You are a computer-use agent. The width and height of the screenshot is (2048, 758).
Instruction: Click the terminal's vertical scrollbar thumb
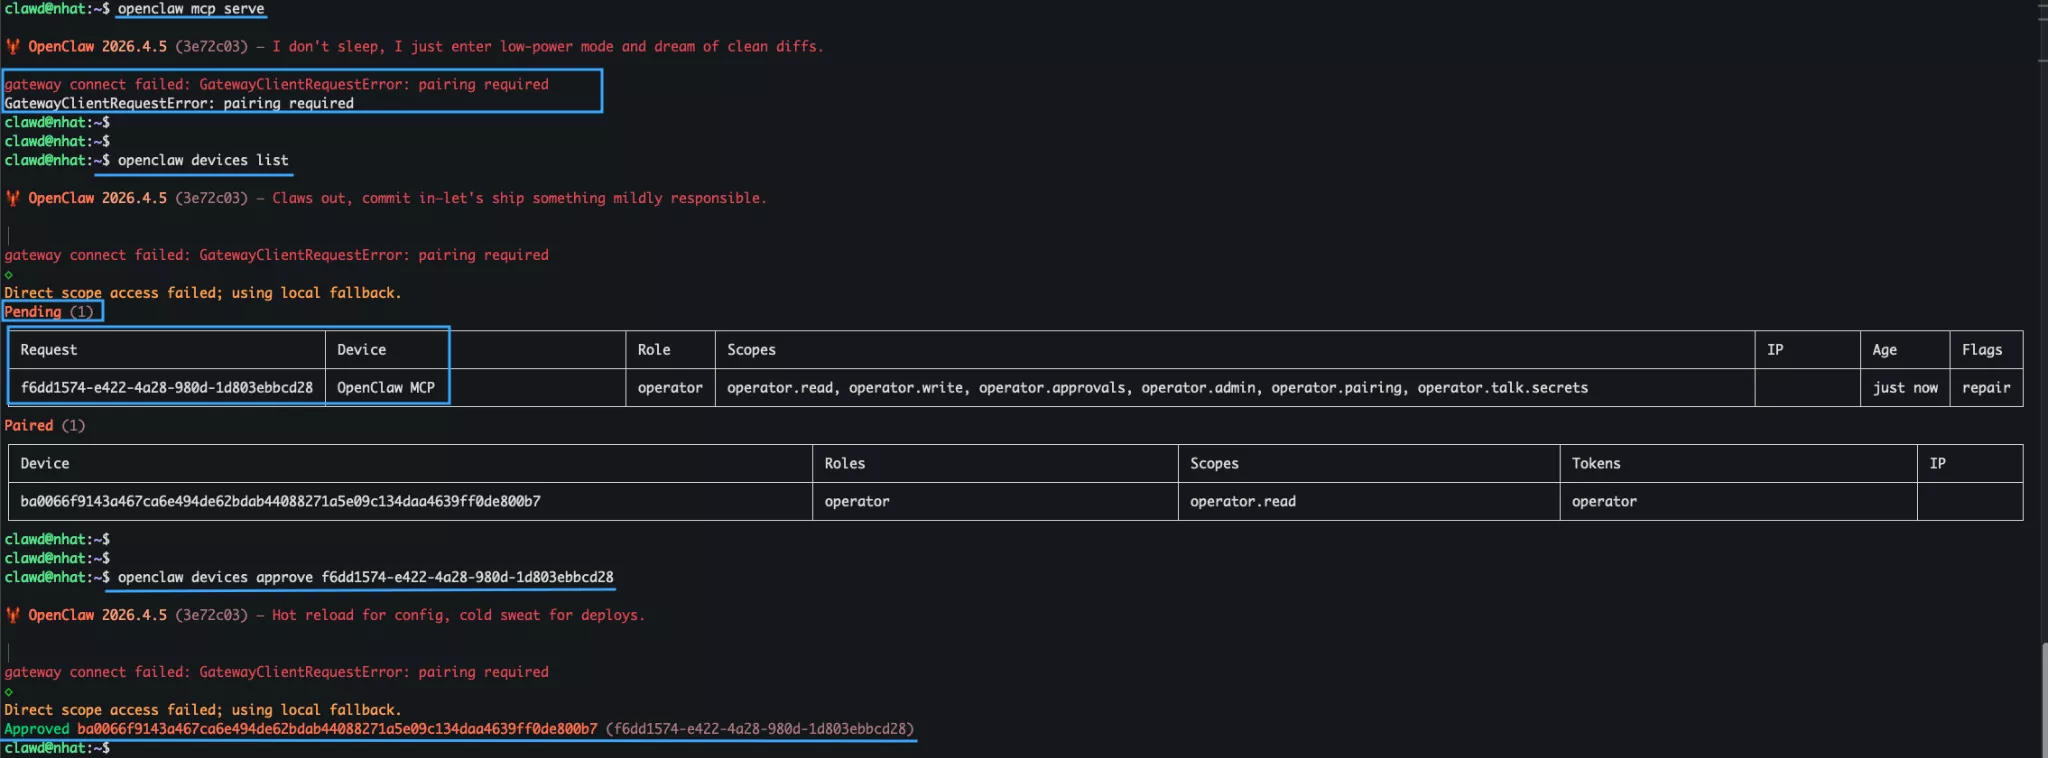click(2043, 700)
